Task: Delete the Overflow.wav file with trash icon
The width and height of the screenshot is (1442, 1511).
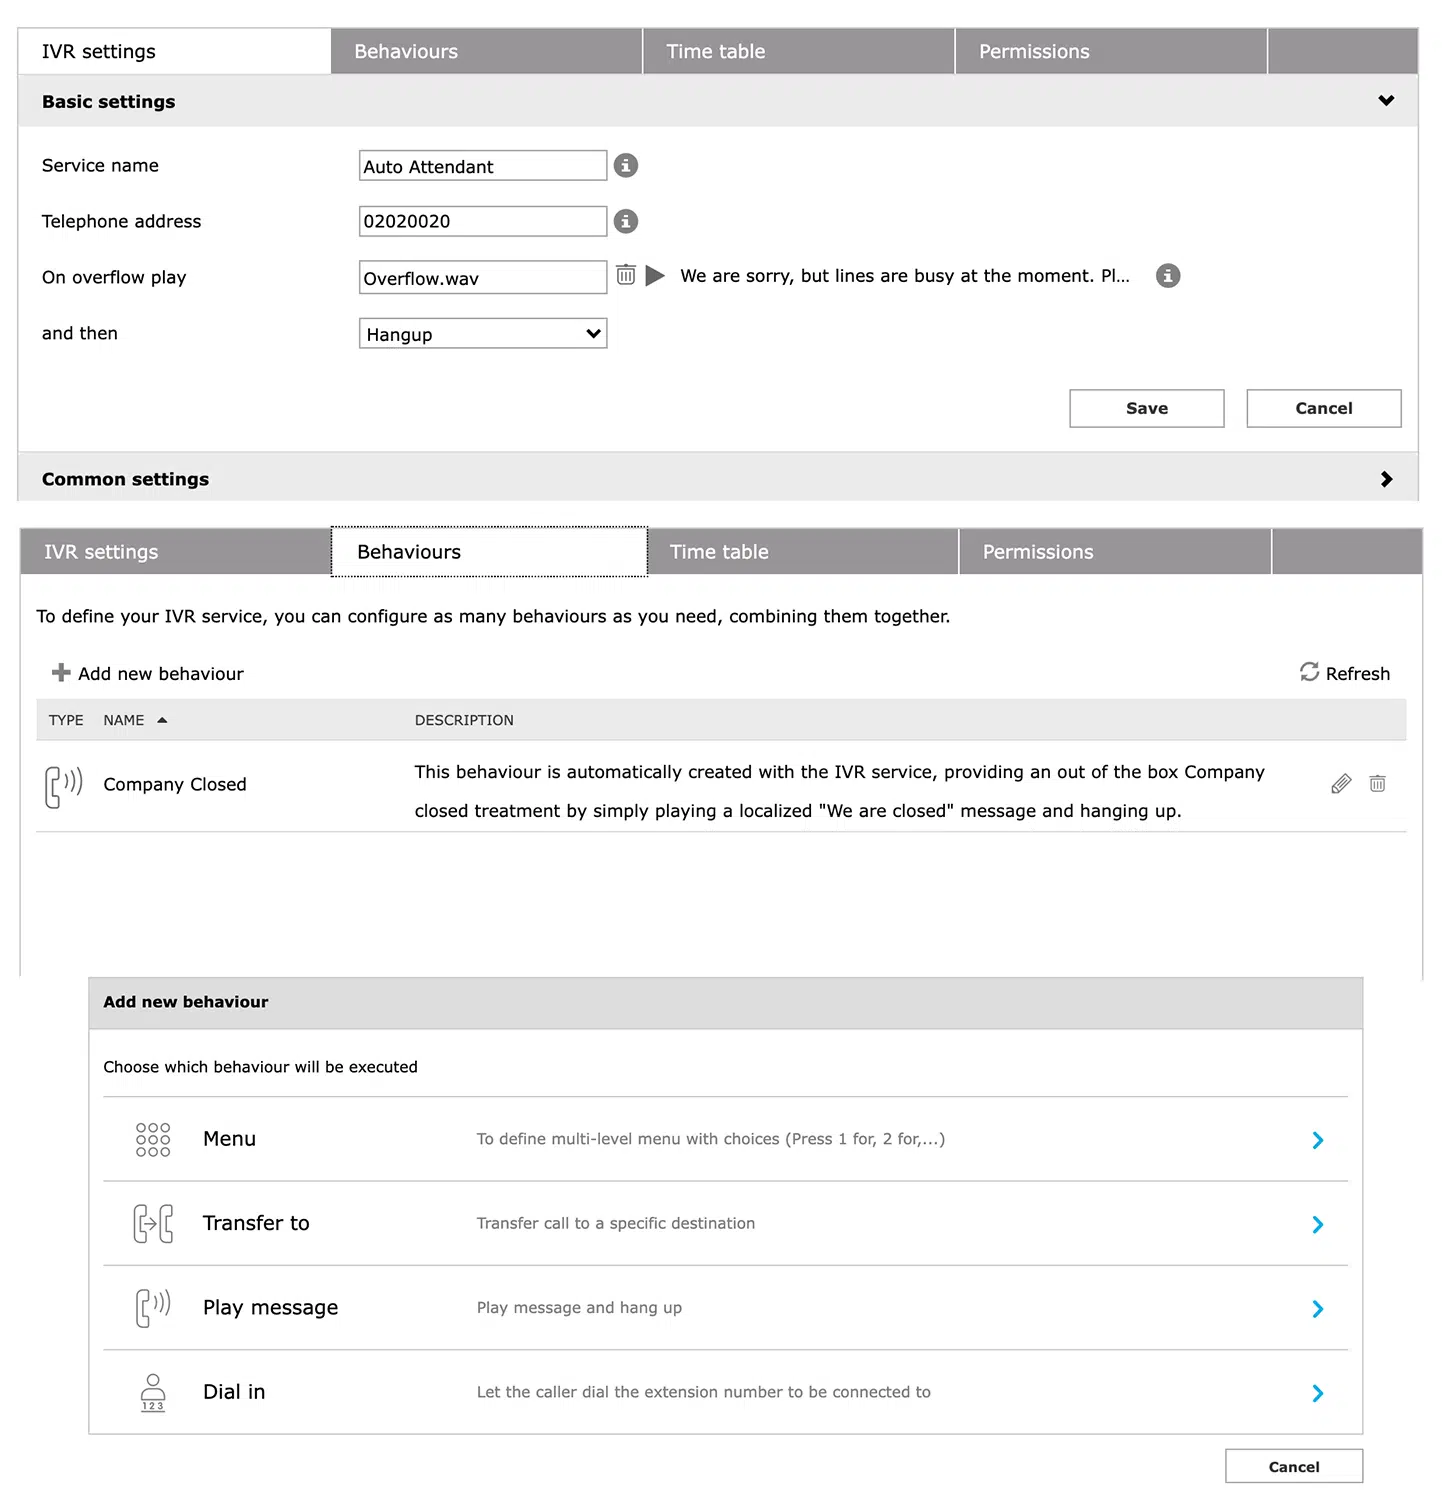Action: point(625,275)
